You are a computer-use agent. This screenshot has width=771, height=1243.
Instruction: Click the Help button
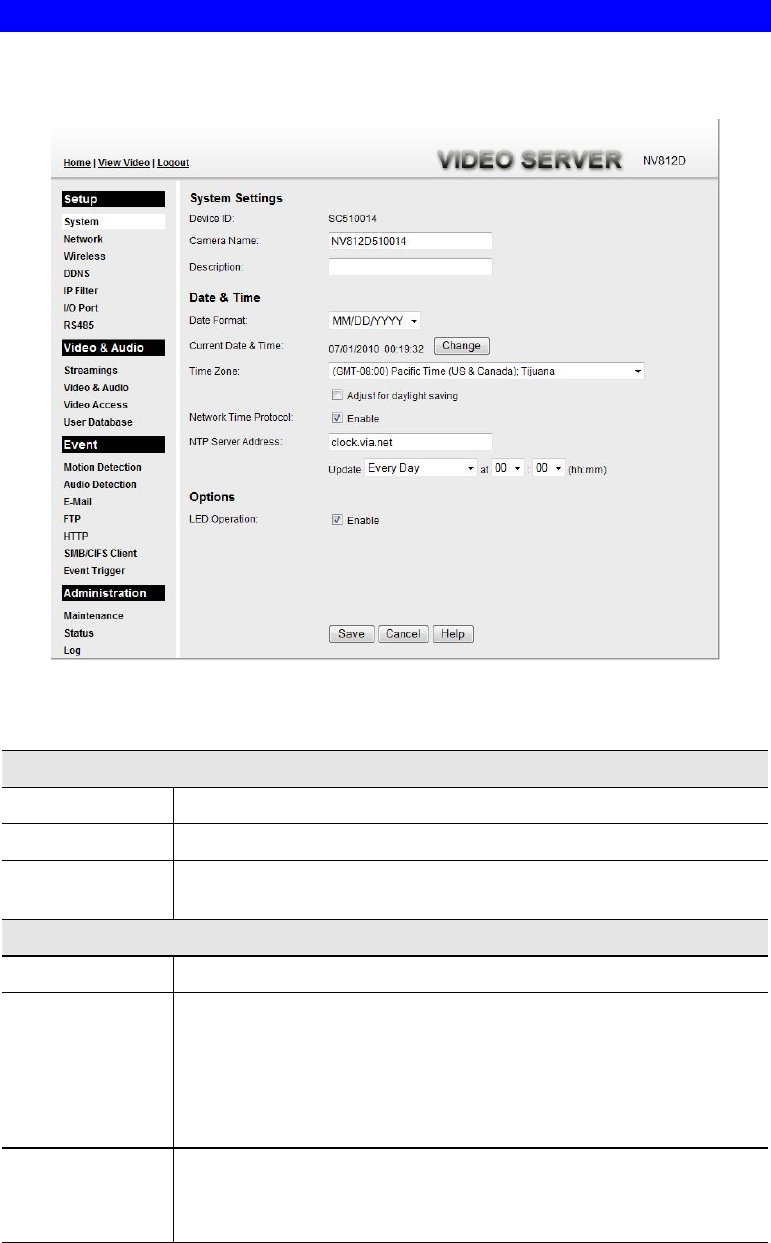453,634
